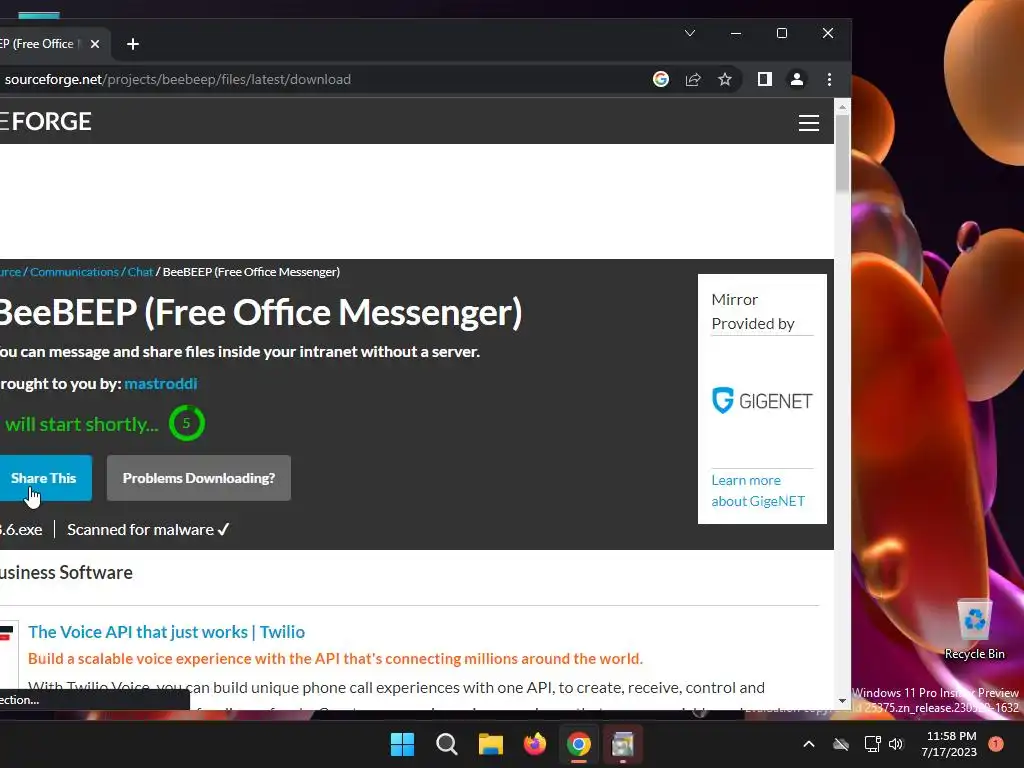Open the Chrome three-dot menu
Screen dimensions: 1024x768
[829, 79]
